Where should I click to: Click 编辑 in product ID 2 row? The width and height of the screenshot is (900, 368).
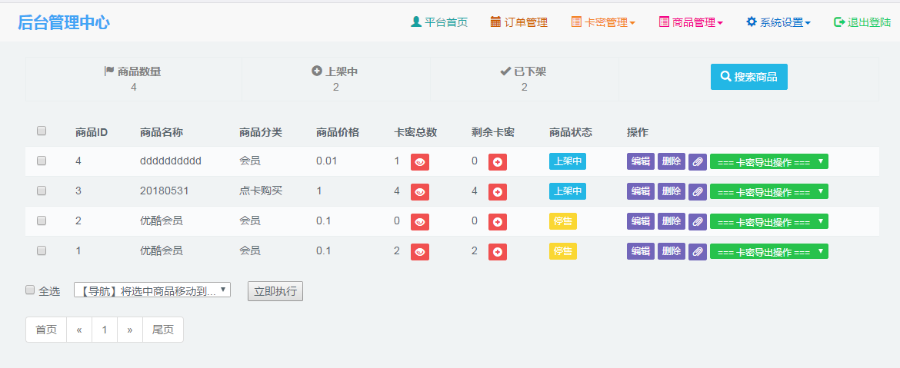click(x=641, y=222)
